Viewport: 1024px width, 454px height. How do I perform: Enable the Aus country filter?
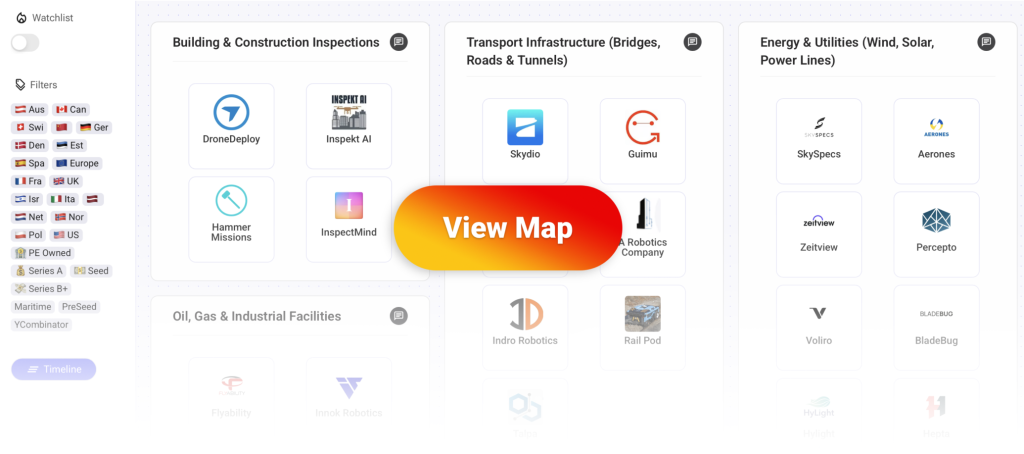point(30,109)
